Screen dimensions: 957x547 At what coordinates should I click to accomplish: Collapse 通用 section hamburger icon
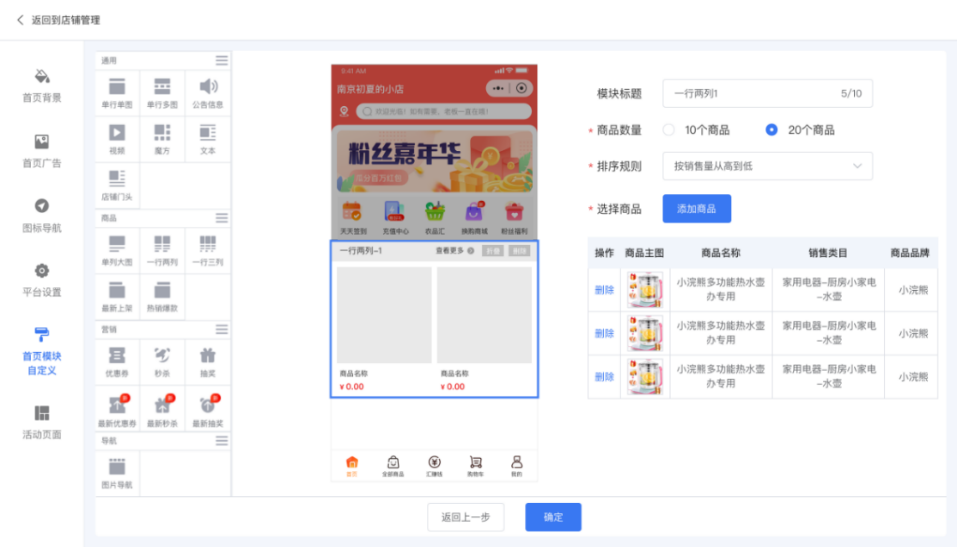tap(222, 60)
